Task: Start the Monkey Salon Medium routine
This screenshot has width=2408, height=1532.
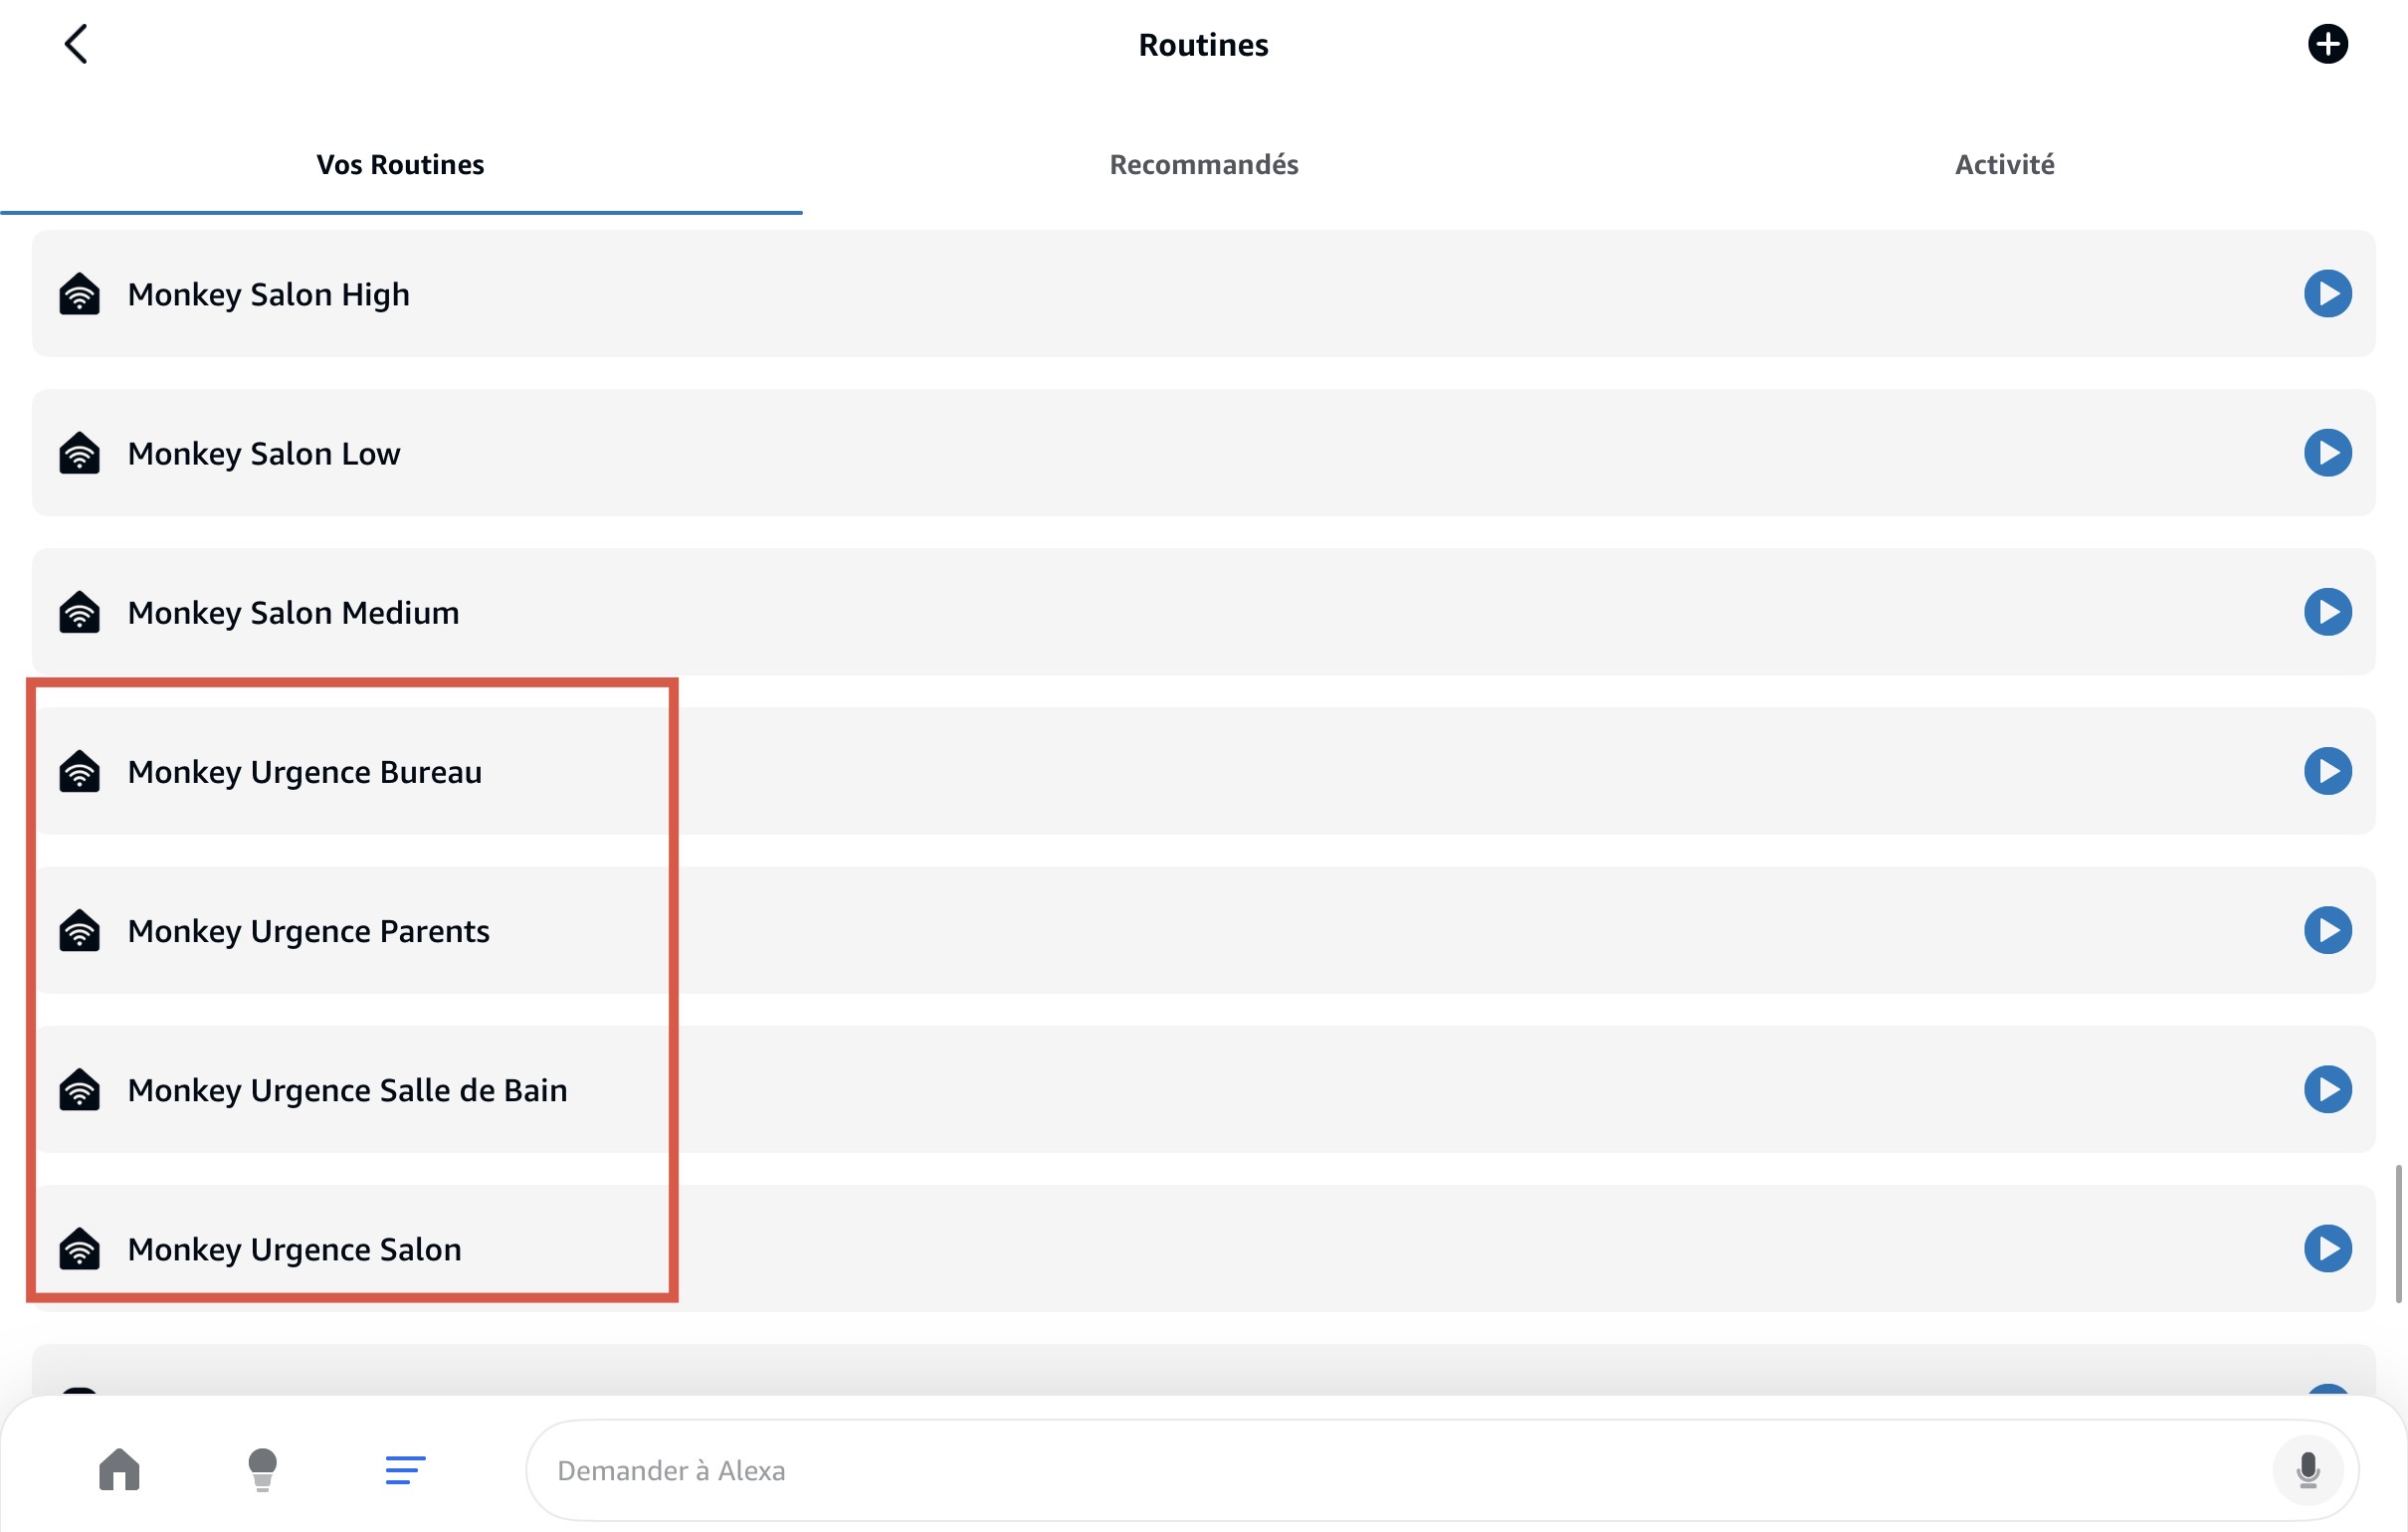Action: click(x=2327, y=612)
